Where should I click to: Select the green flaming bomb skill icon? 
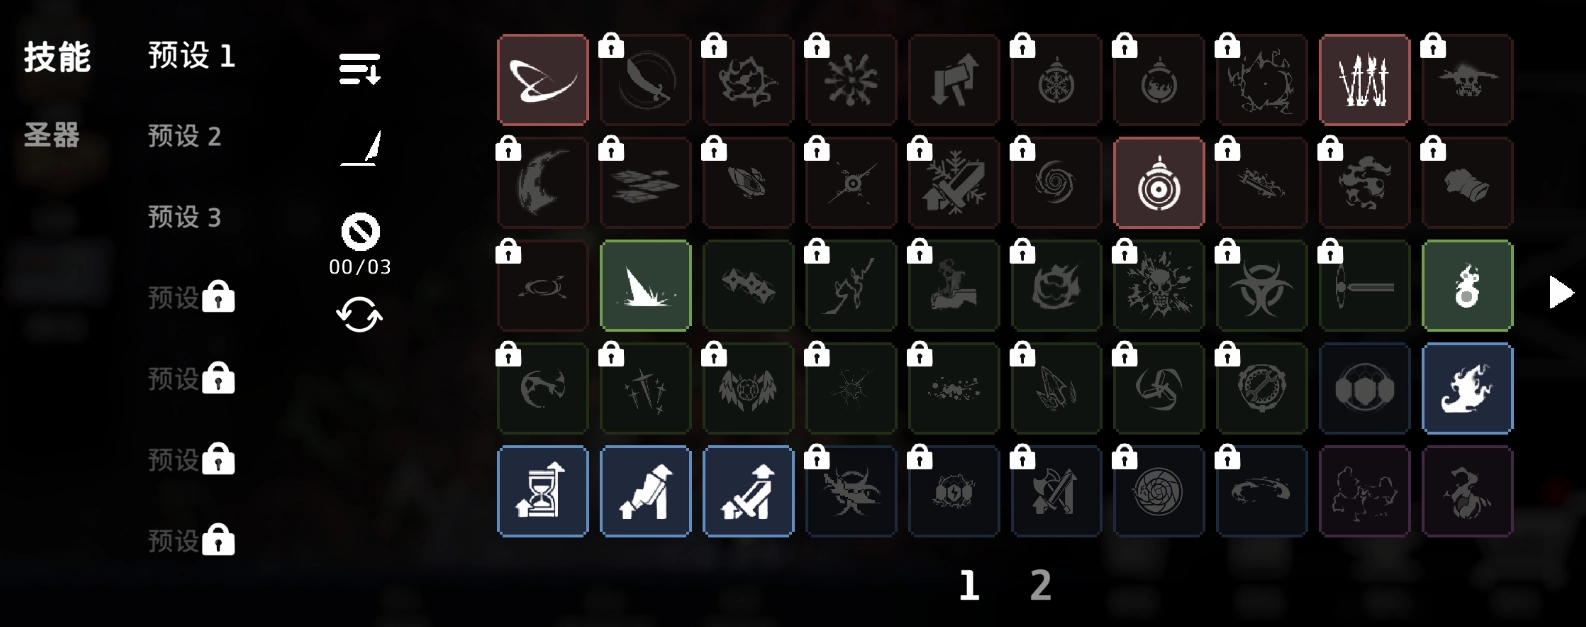click(x=1468, y=286)
